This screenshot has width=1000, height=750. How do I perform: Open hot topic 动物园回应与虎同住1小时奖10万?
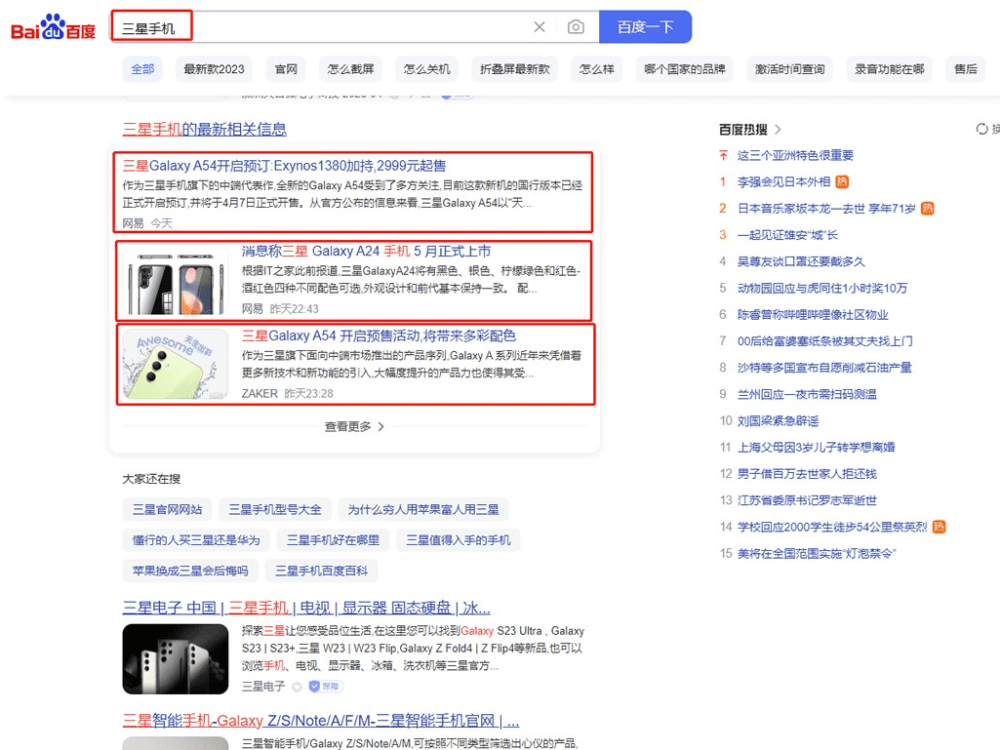pyautogui.click(x=822, y=288)
